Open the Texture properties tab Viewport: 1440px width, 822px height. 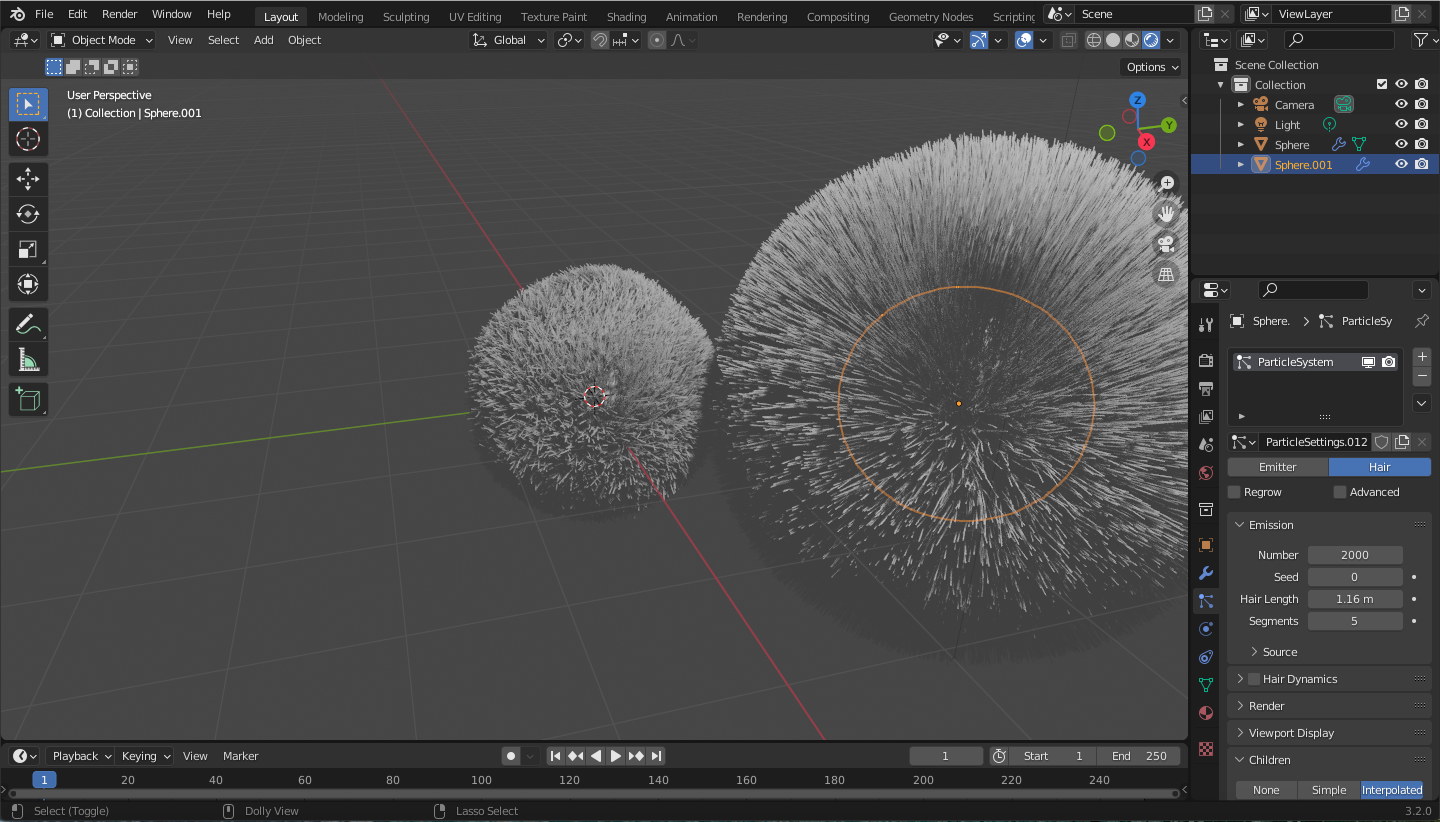[x=1206, y=748]
